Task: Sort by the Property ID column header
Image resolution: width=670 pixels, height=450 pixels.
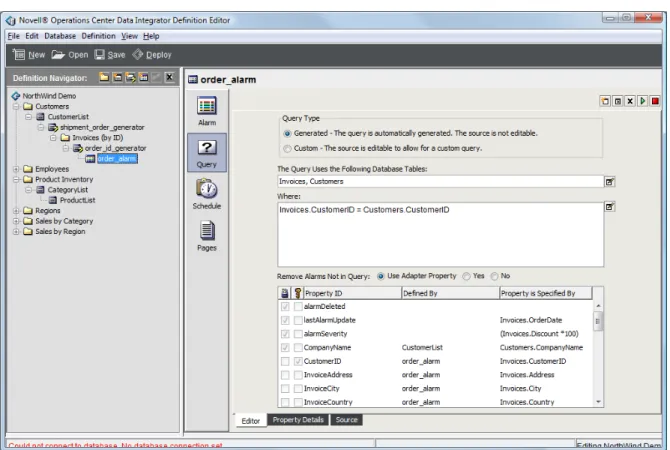Action: [x=353, y=293]
